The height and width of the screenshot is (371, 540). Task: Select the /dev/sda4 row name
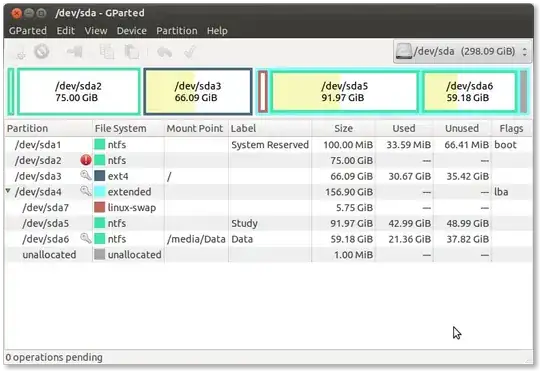[x=38, y=192]
